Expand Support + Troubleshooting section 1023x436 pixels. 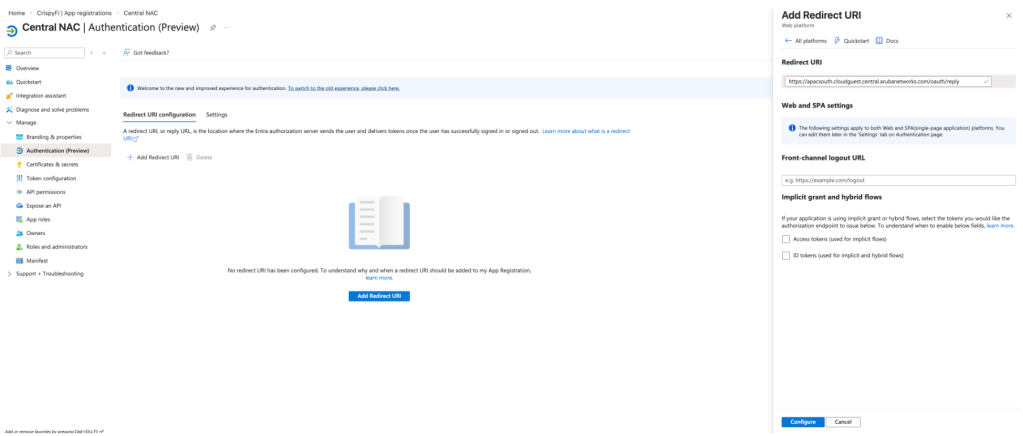point(9,274)
